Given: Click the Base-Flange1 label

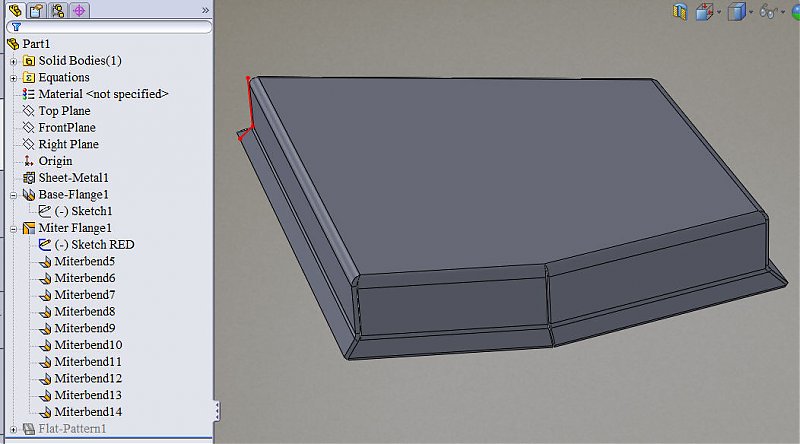Looking at the screenshot, I should pos(73,194).
